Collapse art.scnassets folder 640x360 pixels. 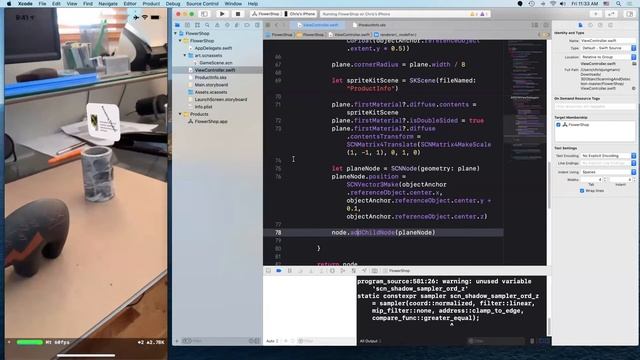(185, 56)
